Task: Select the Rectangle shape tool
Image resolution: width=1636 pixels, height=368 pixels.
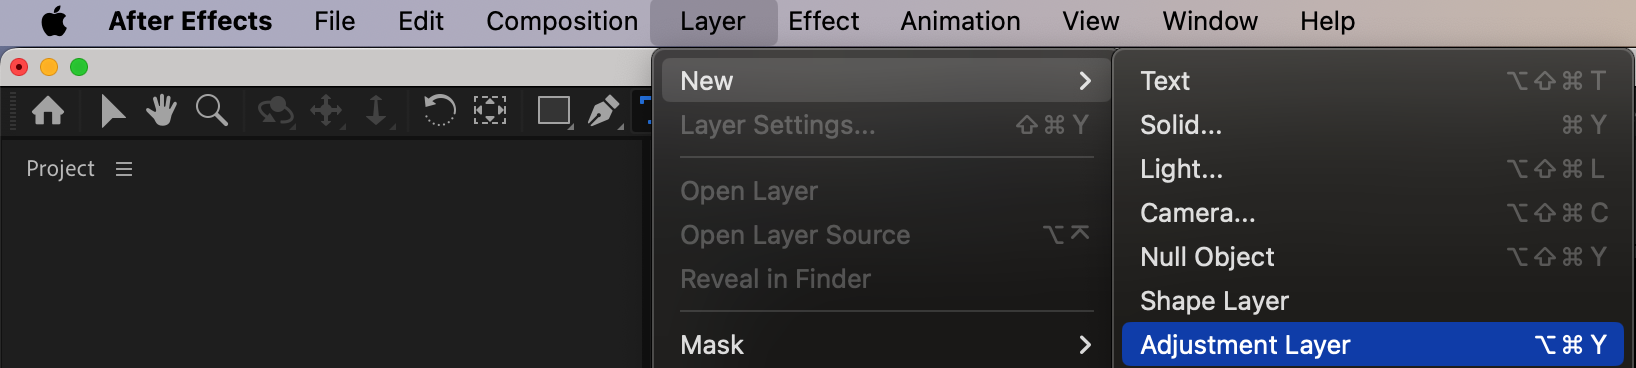Action: point(555,110)
